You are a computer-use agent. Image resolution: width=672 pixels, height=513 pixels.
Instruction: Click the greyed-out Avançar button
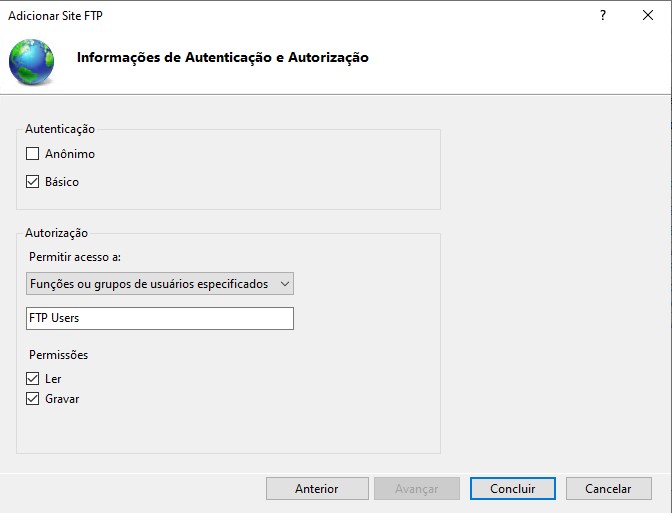click(x=416, y=489)
